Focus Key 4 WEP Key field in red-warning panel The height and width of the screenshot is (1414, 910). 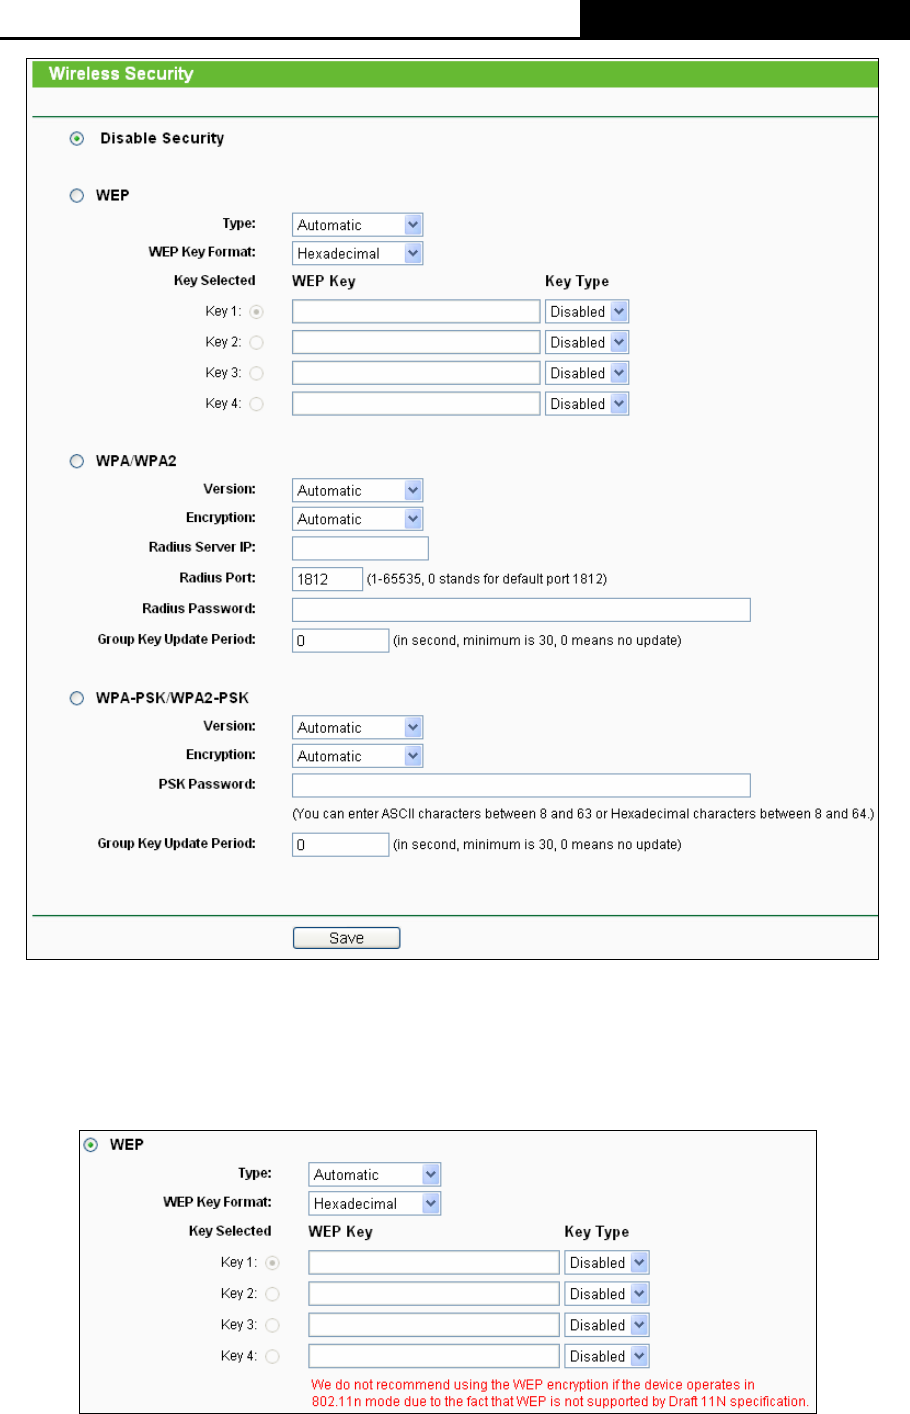(x=434, y=1357)
